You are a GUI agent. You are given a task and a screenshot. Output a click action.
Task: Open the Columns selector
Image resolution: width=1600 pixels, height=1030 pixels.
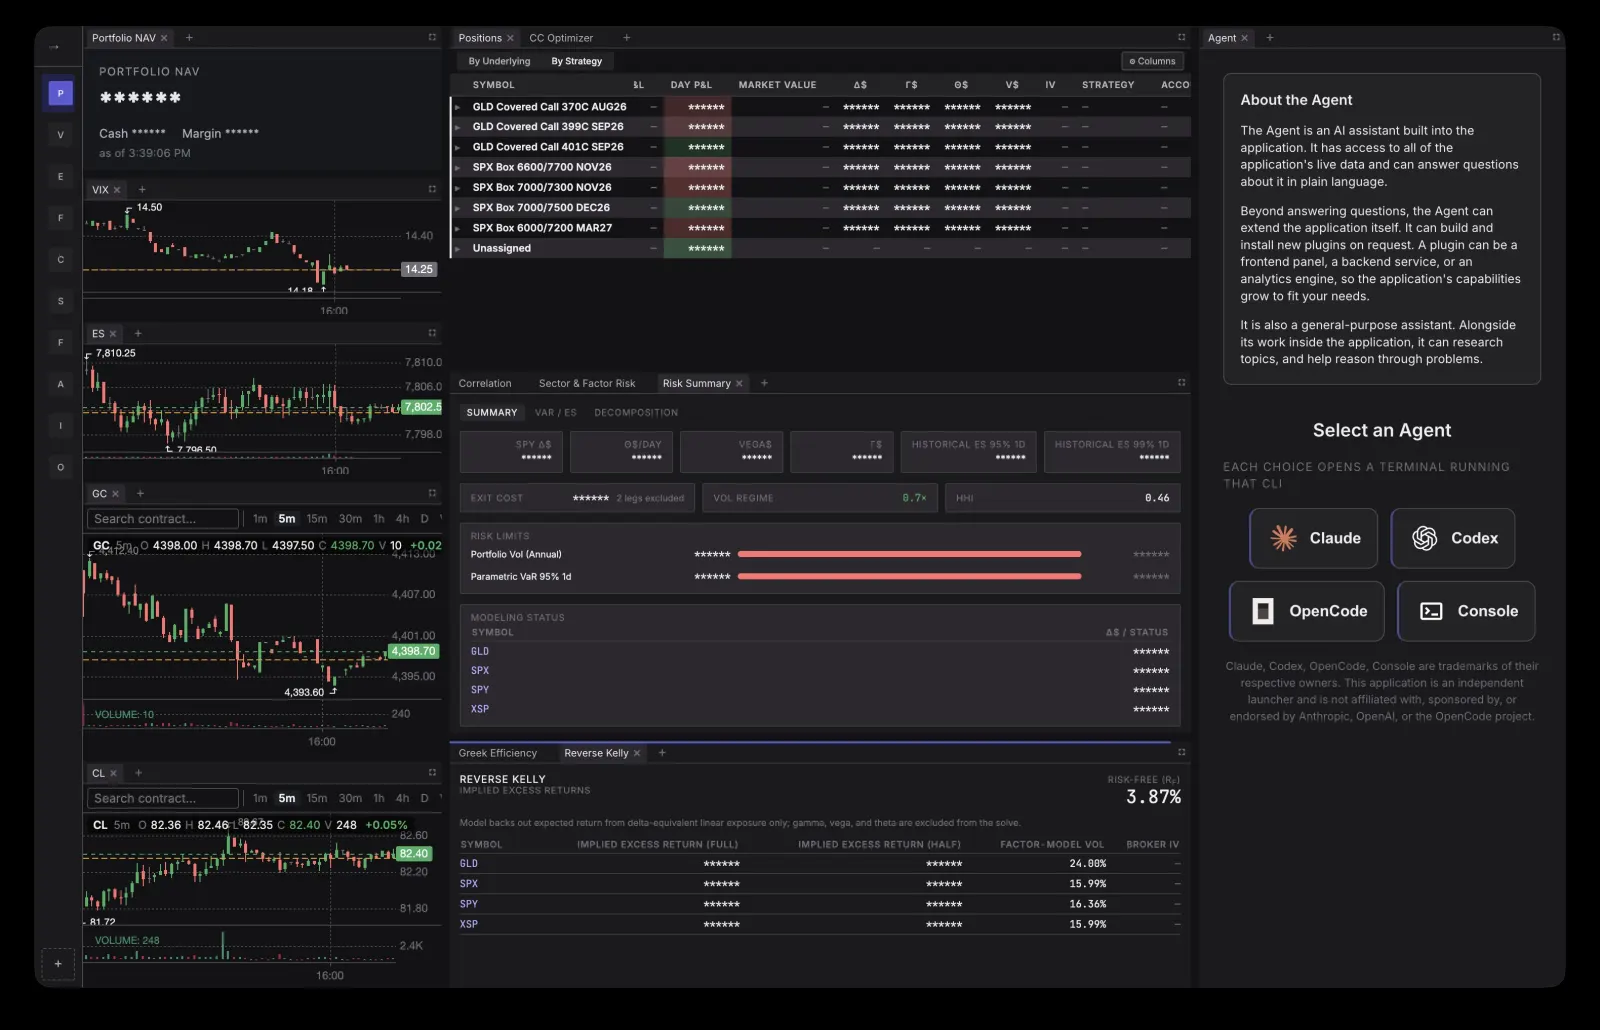coord(1152,61)
